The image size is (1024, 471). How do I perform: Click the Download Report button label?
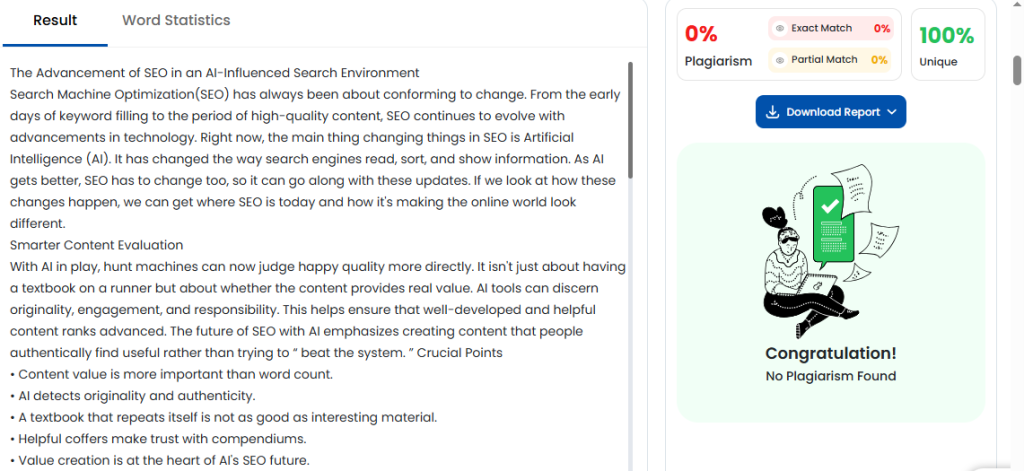[x=833, y=112]
